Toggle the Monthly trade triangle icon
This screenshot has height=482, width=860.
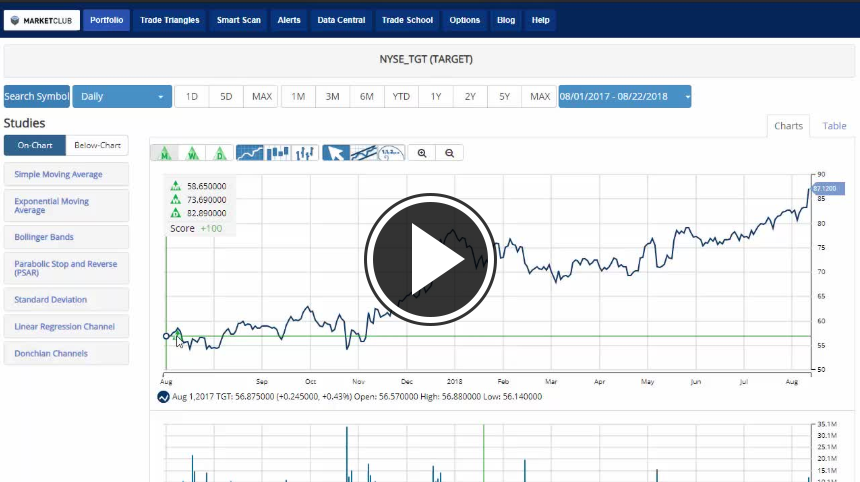pos(165,153)
